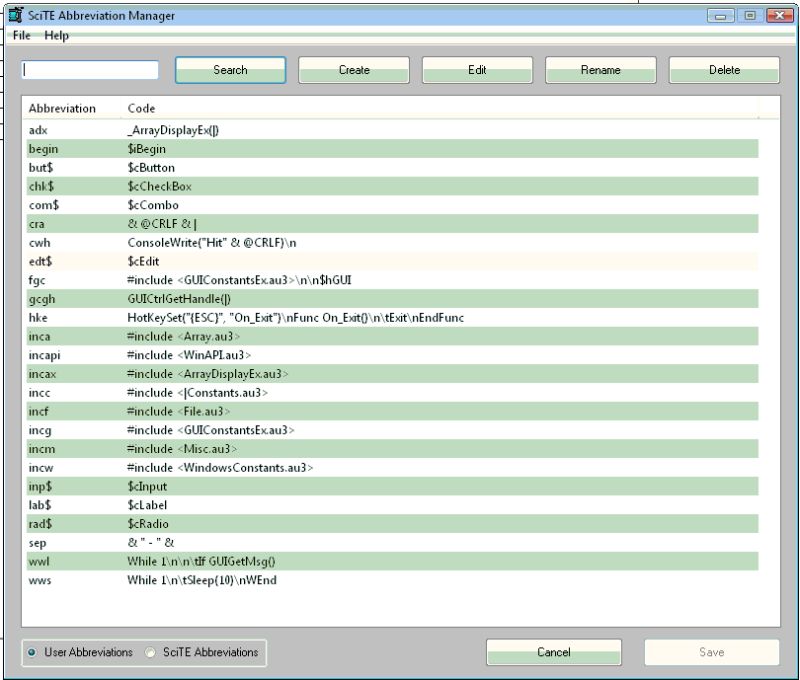This screenshot has height=680, width=800.
Task: Select the incax ArrayDisplayEx include row
Action: pyautogui.click(x=200, y=373)
